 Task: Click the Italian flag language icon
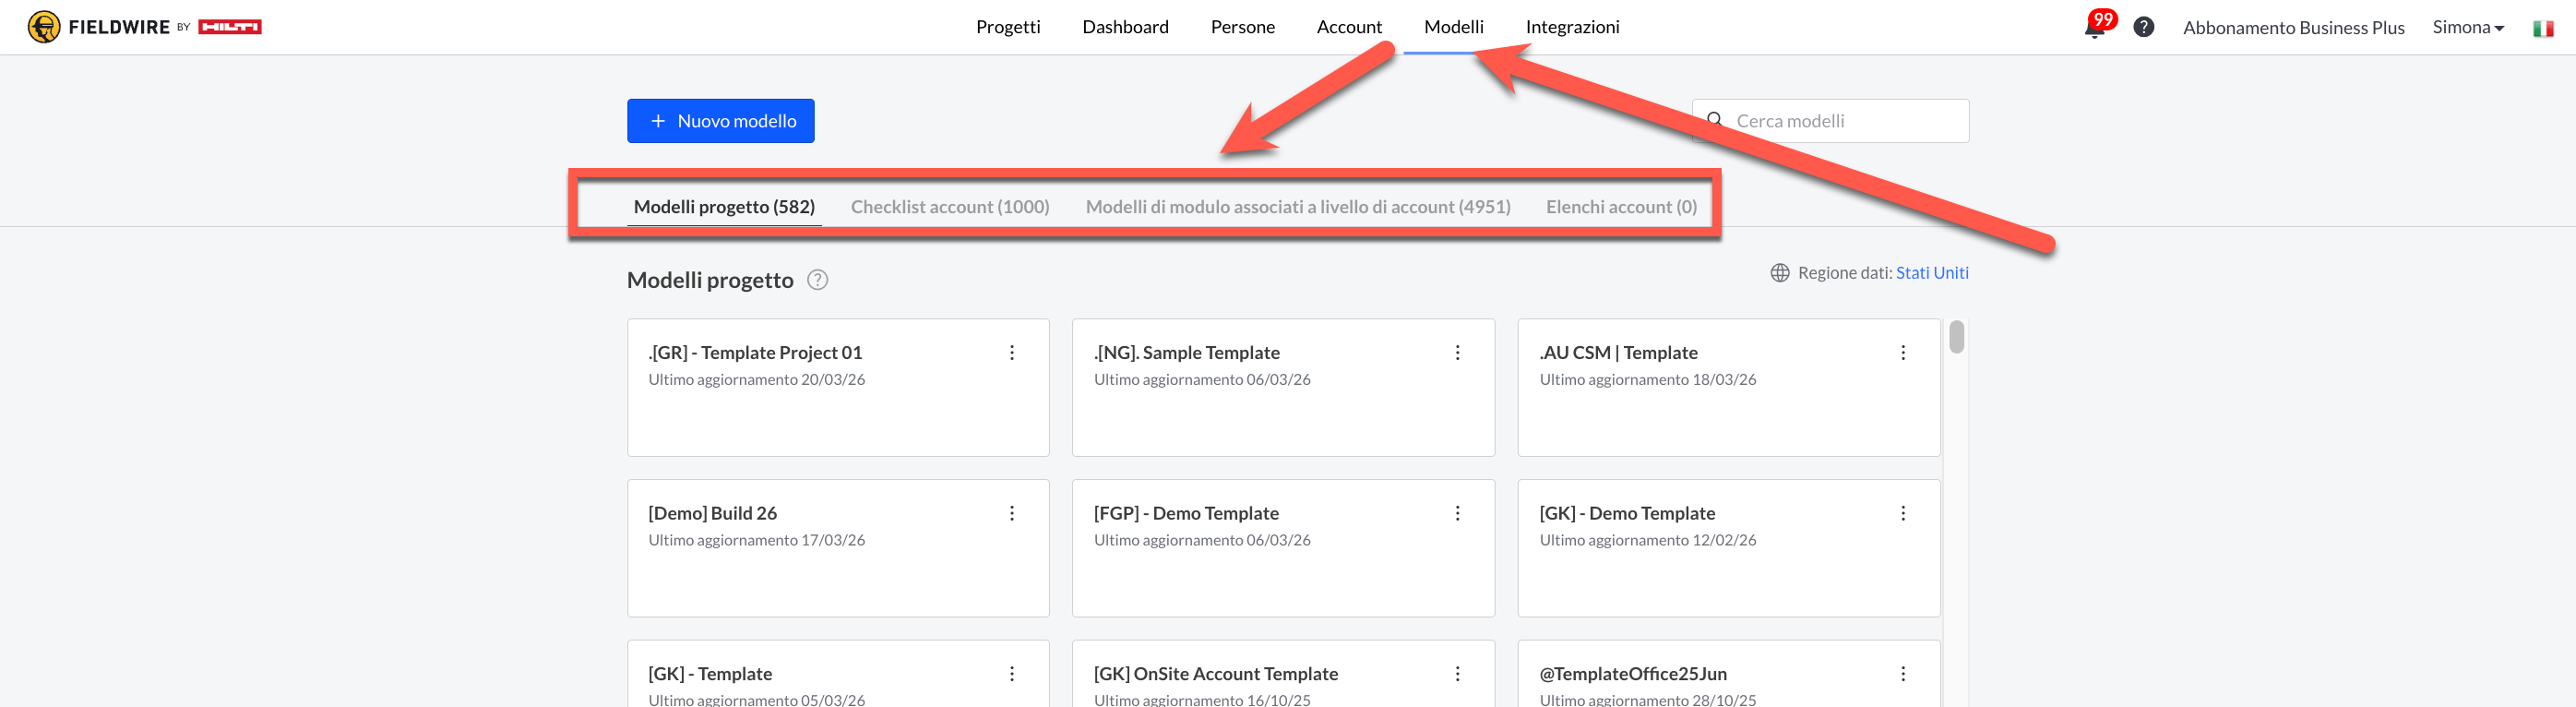tap(2542, 29)
